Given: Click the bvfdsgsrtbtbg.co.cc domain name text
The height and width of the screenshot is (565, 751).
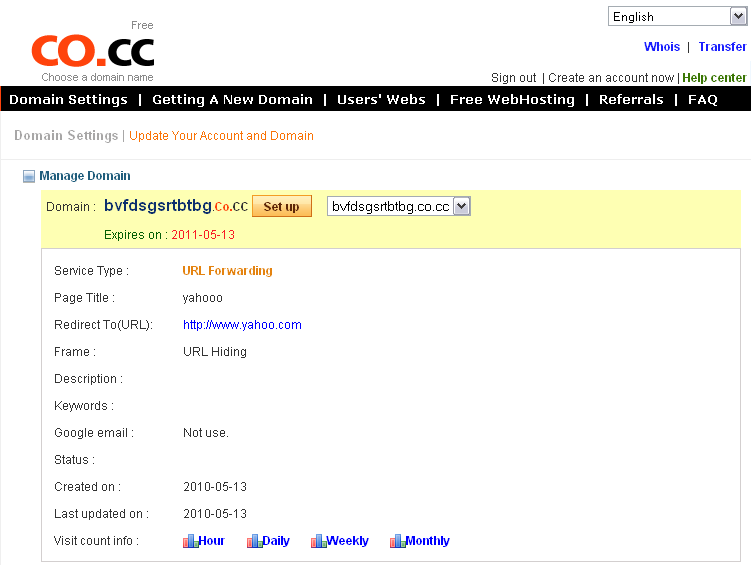Looking at the screenshot, I should tap(176, 206).
